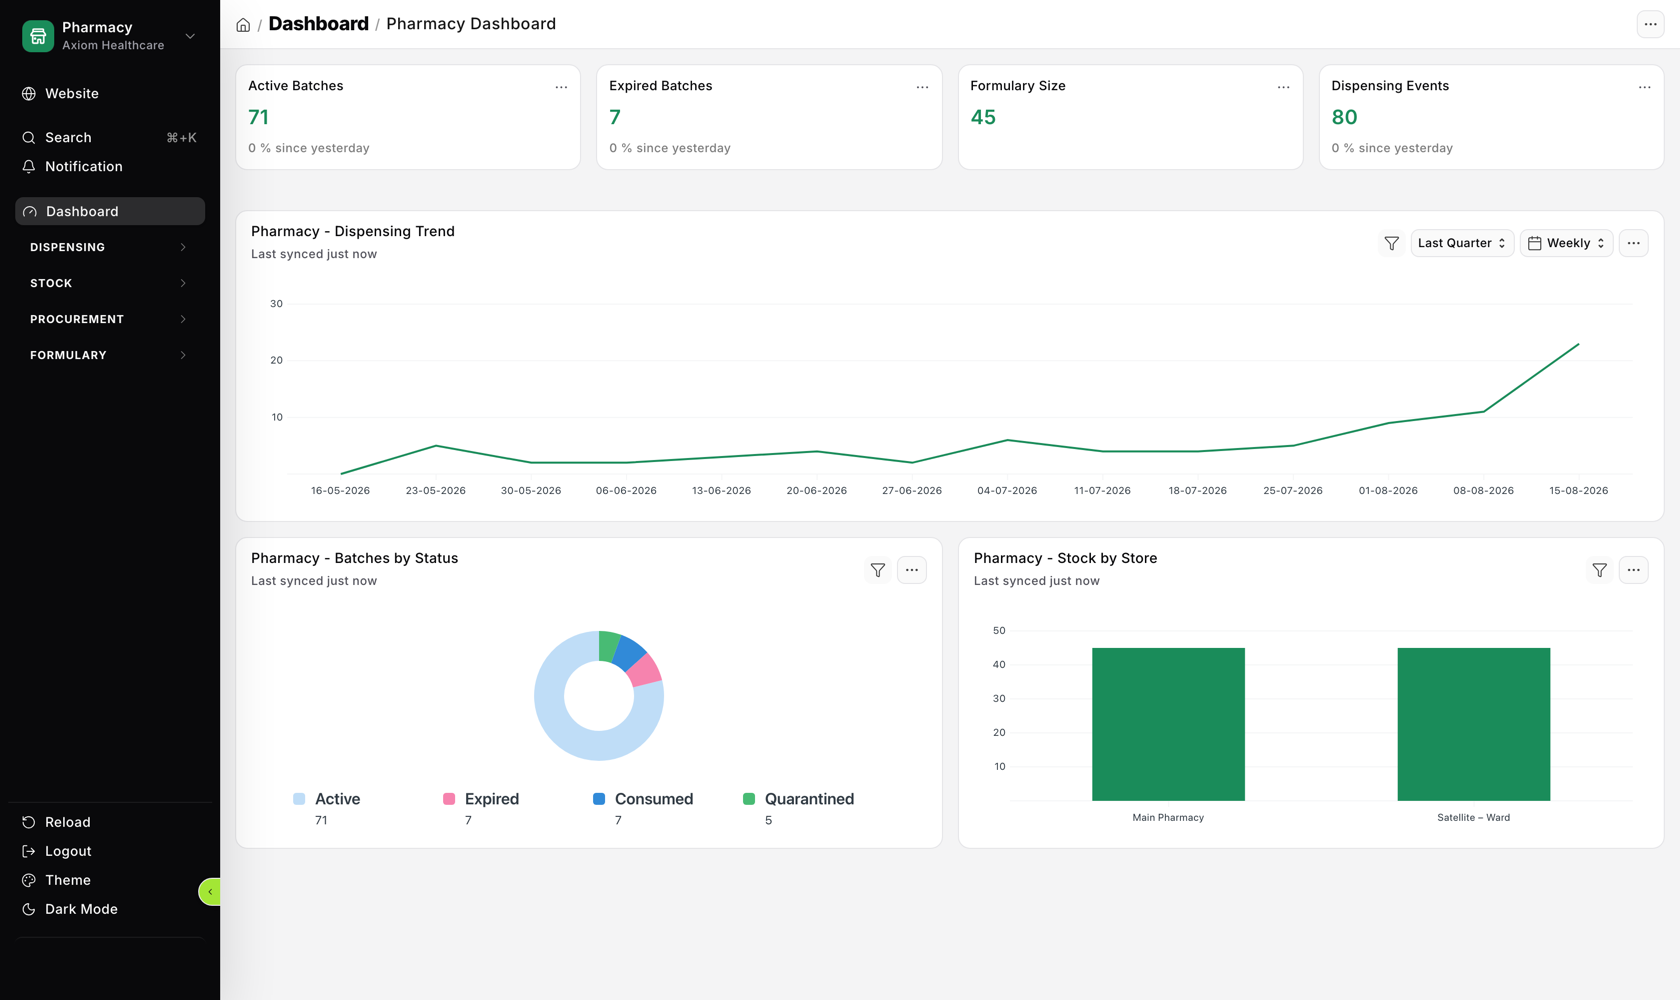The width and height of the screenshot is (1680, 1000).
Task: Click the light blue Active donut segment
Action: pos(565,730)
